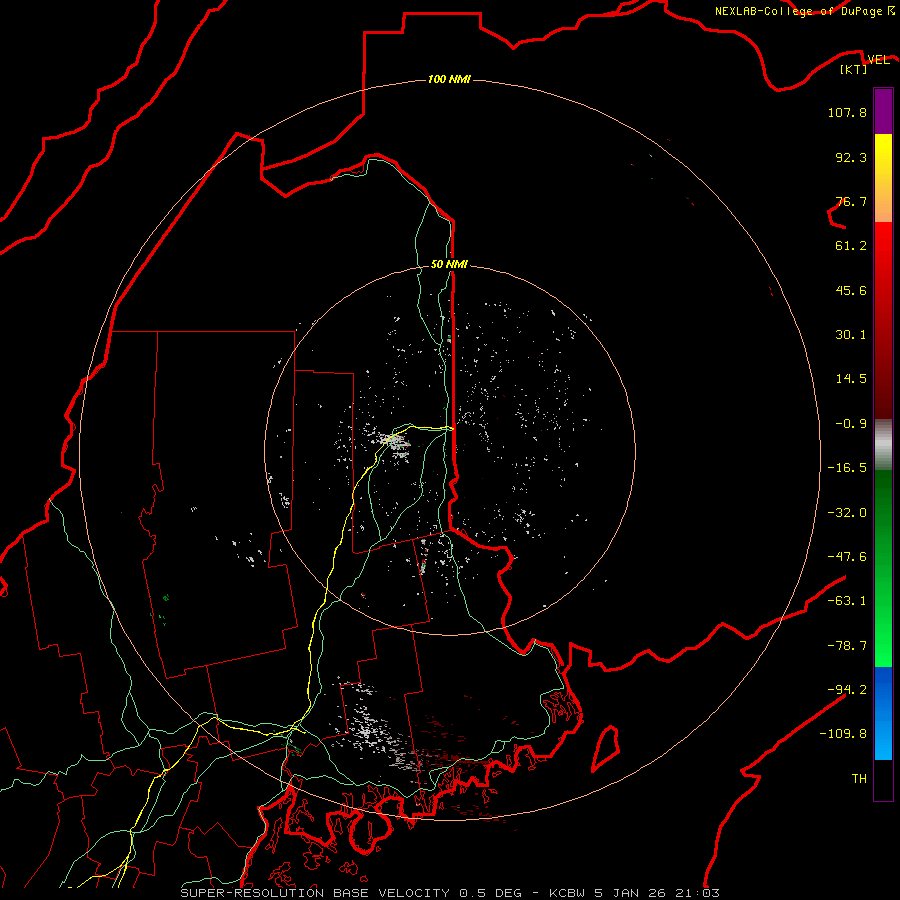
Task: Click the -47.6 velocity scale value
Action: click(x=847, y=557)
